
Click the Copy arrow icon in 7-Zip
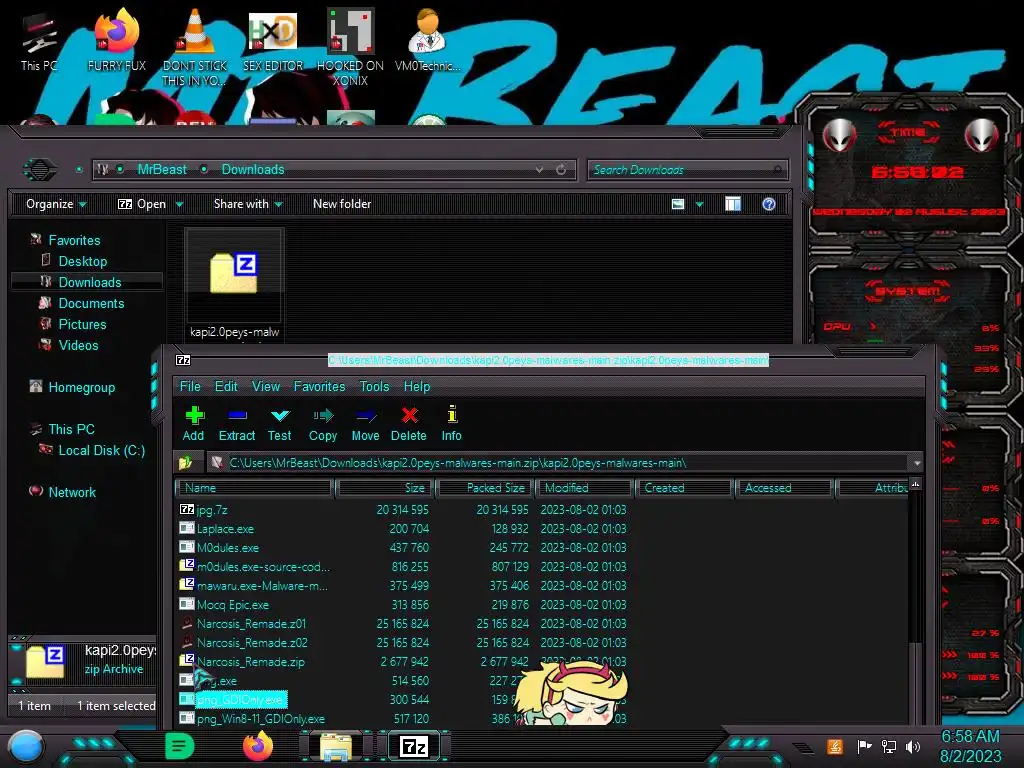pos(323,415)
